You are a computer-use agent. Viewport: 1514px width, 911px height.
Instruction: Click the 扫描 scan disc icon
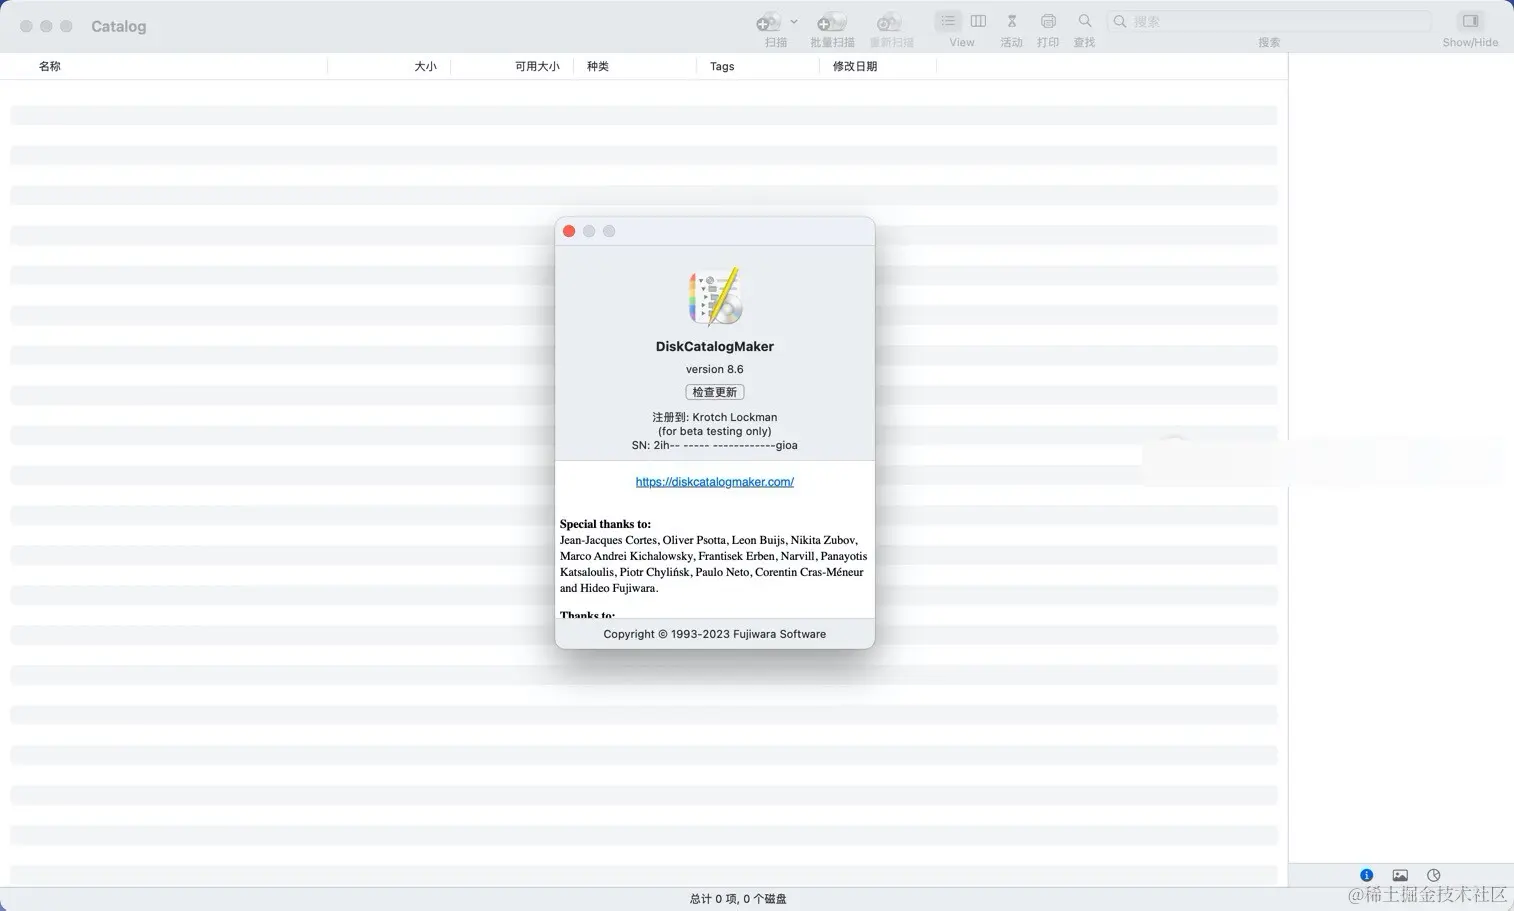(x=768, y=22)
